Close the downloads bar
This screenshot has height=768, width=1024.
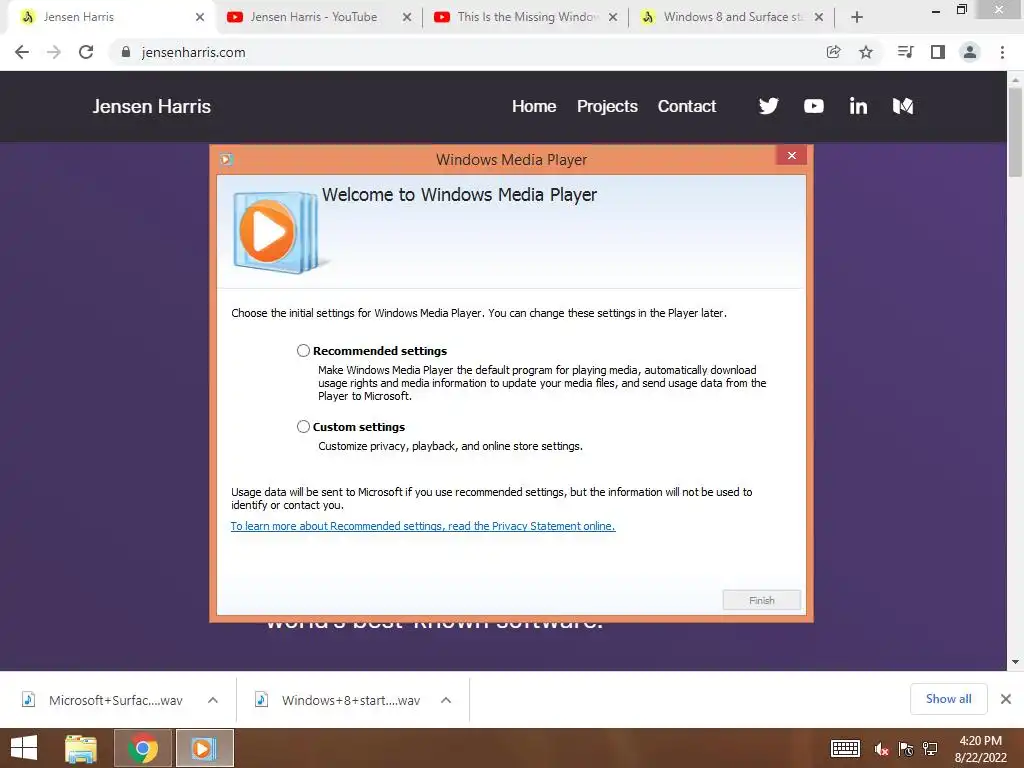pos(1006,699)
